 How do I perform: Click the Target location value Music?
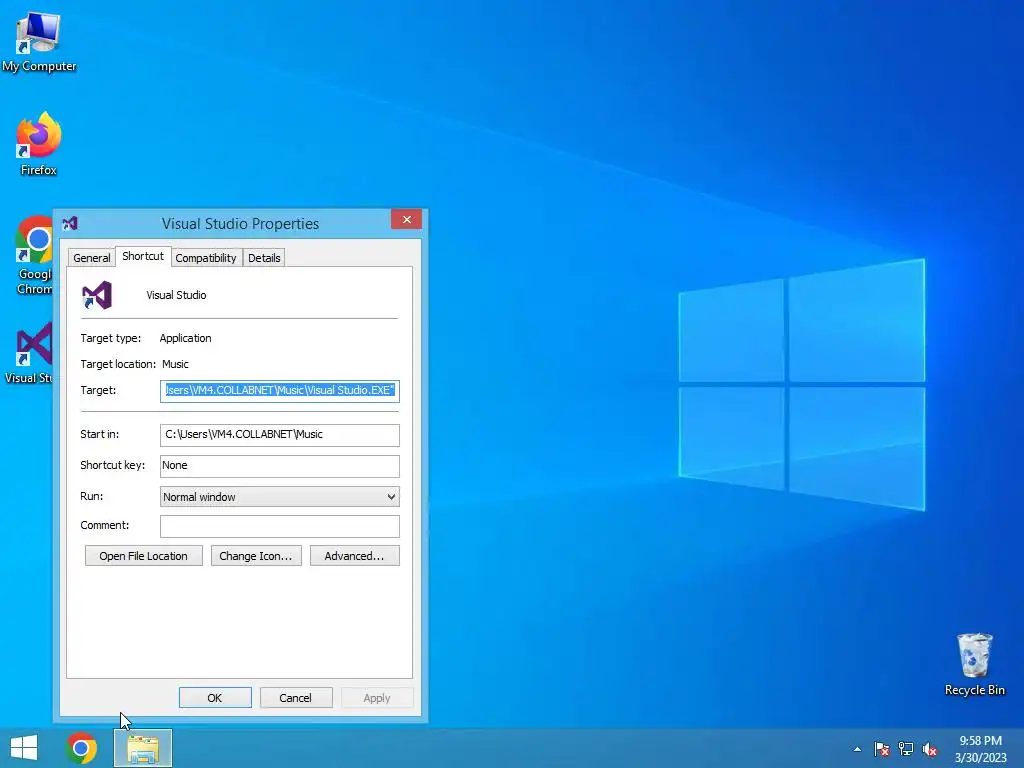coord(175,364)
